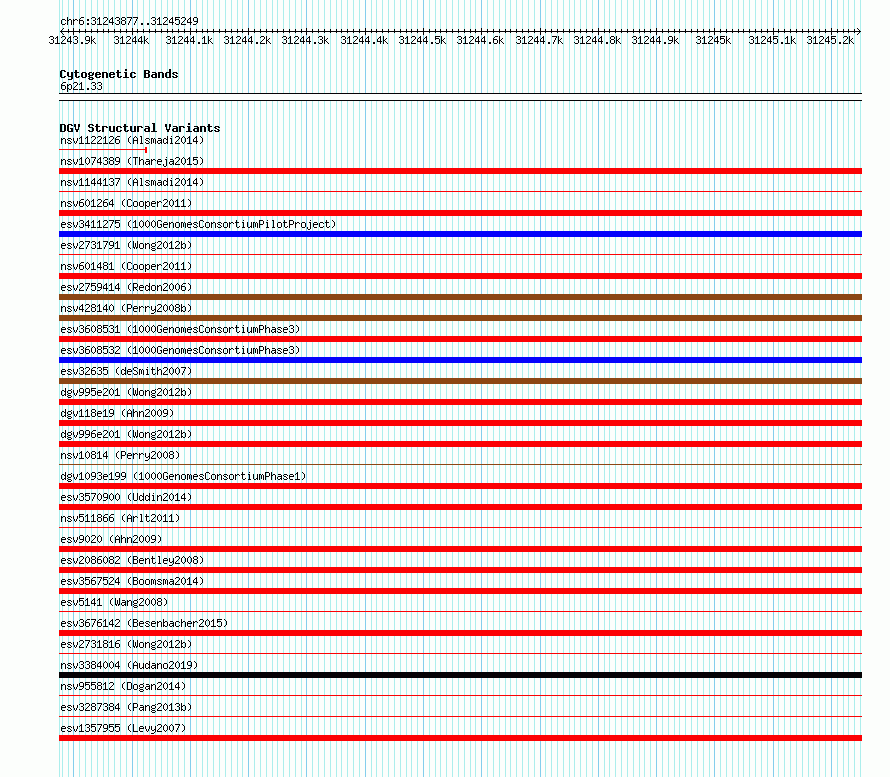Click the 31244.8k ruler tick label
The height and width of the screenshot is (777, 890).
coord(597,40)
